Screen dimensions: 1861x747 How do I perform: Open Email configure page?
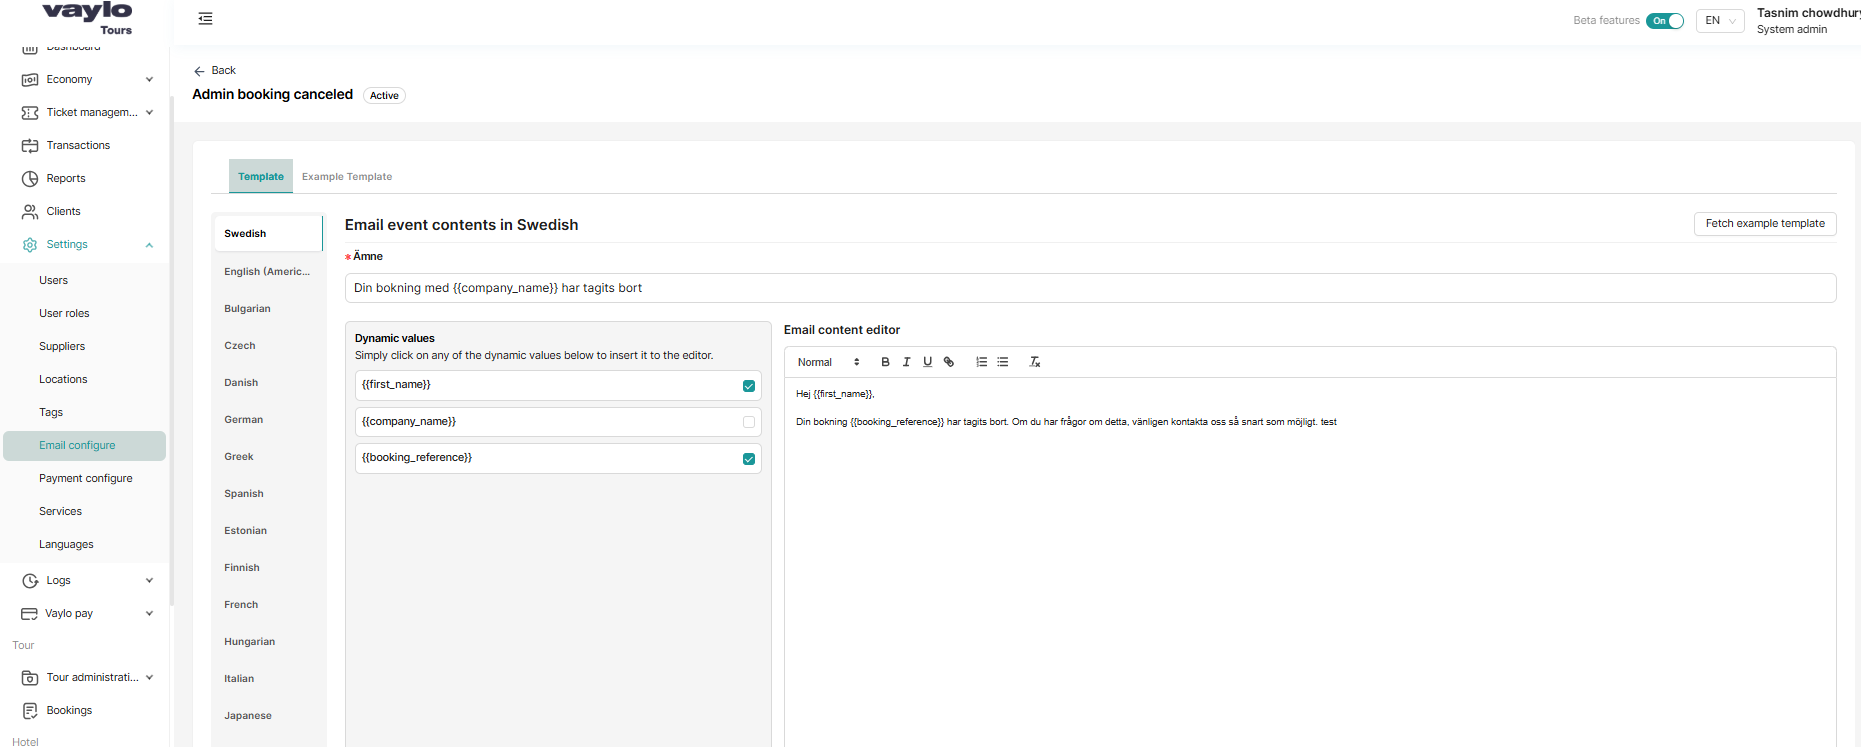pos(84,446)
